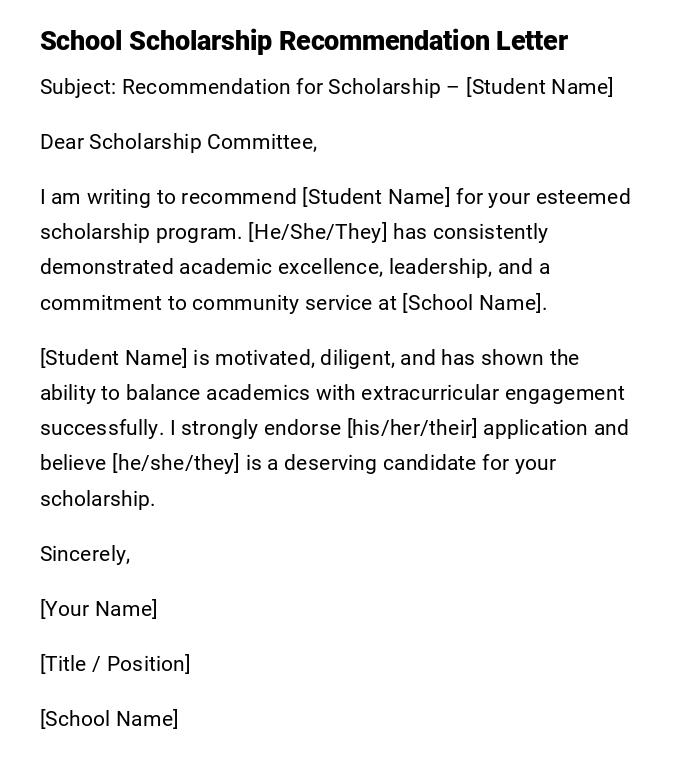Click the [School Name] placeholder under the signature
Screen dimensions: 700x782
[x=109, y=719]
